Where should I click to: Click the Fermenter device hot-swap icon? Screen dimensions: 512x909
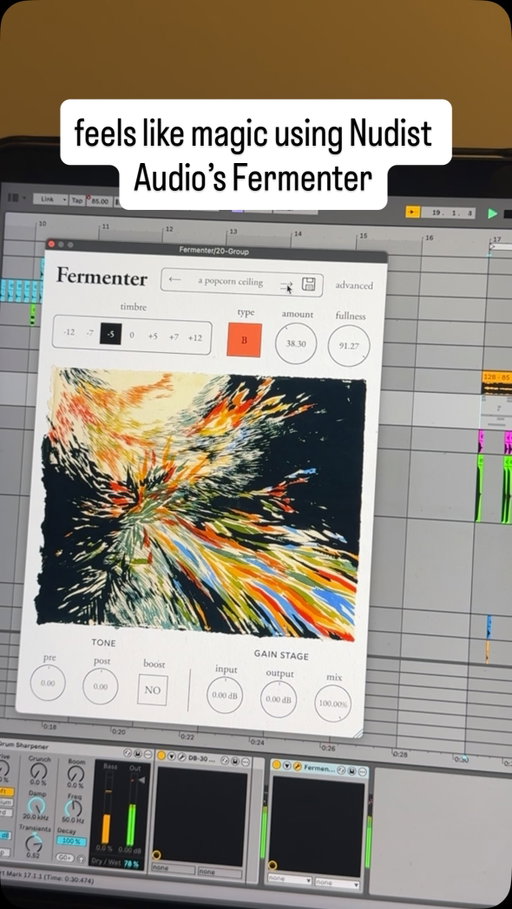click(341, 770)
